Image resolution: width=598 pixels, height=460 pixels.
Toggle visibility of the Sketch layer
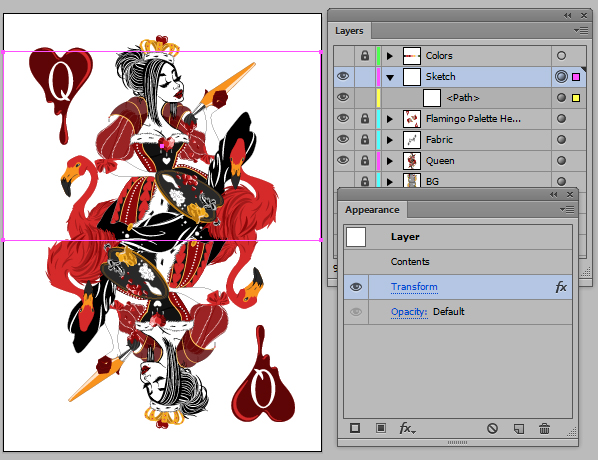(343, 76)
